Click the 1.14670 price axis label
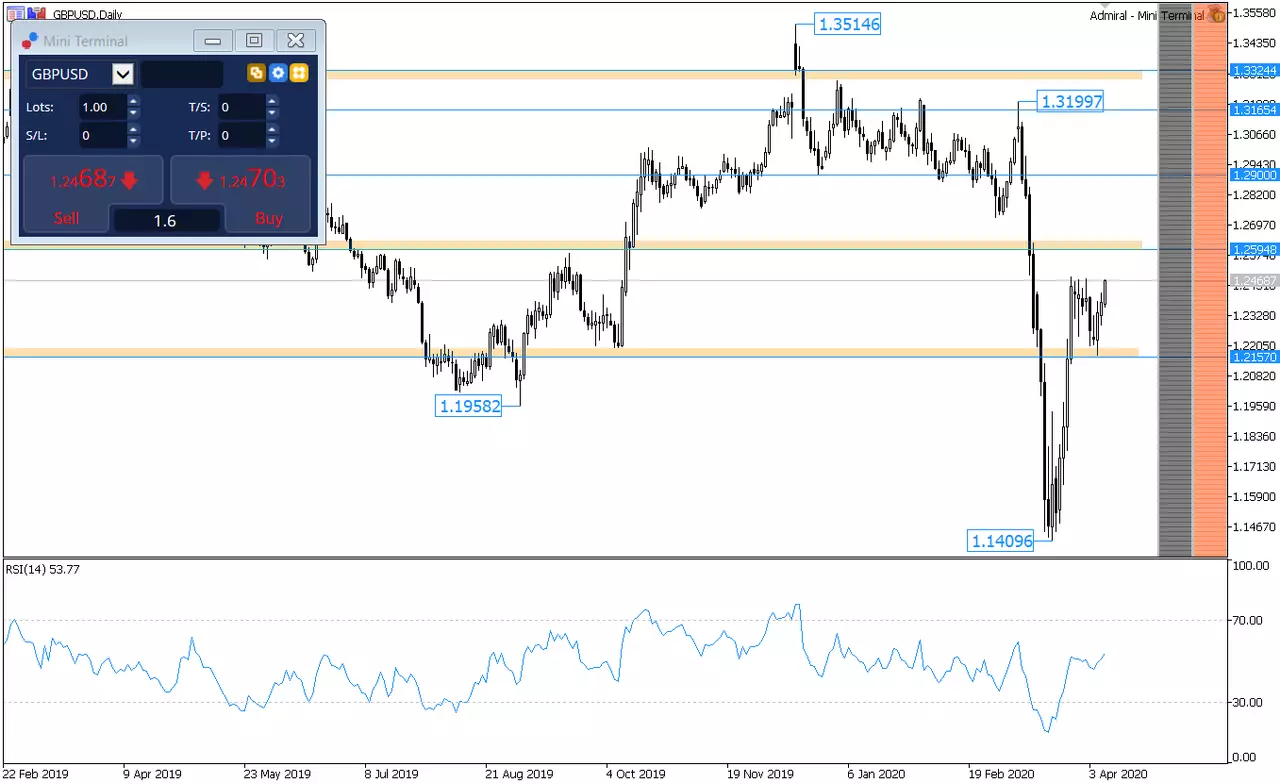 pos(1255,527)
